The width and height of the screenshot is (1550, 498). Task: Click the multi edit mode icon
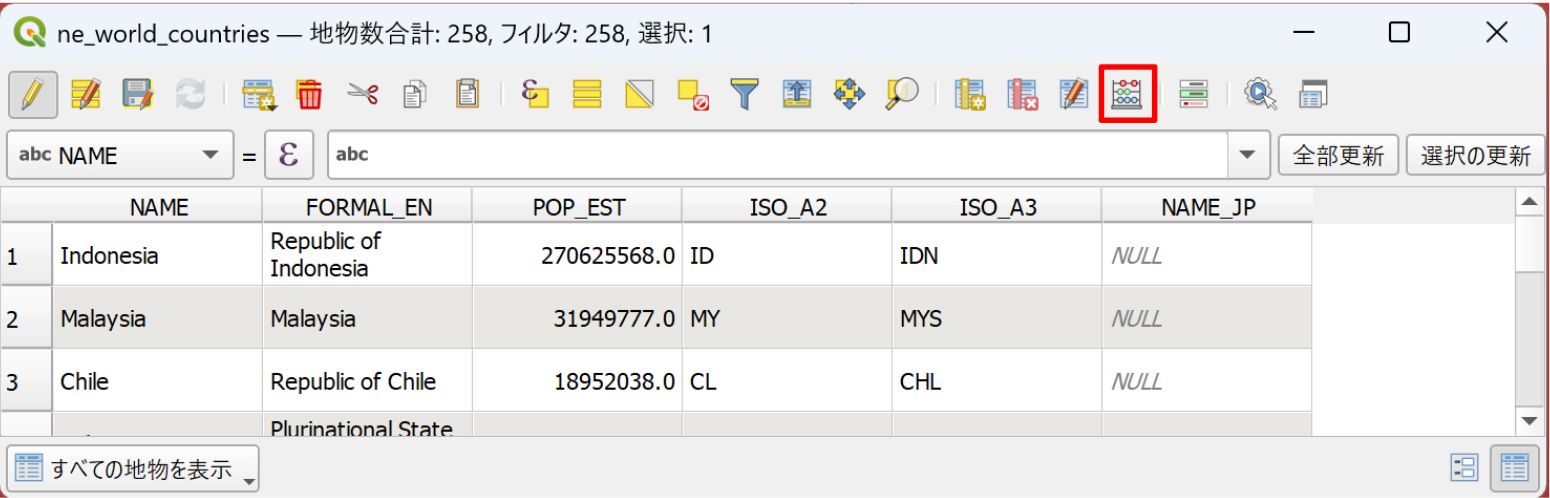tap(87, 95)
